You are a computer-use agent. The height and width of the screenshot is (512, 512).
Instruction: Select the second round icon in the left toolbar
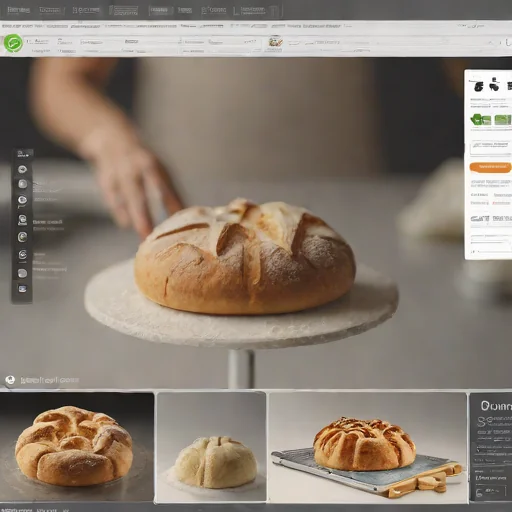tap(22, 184)
